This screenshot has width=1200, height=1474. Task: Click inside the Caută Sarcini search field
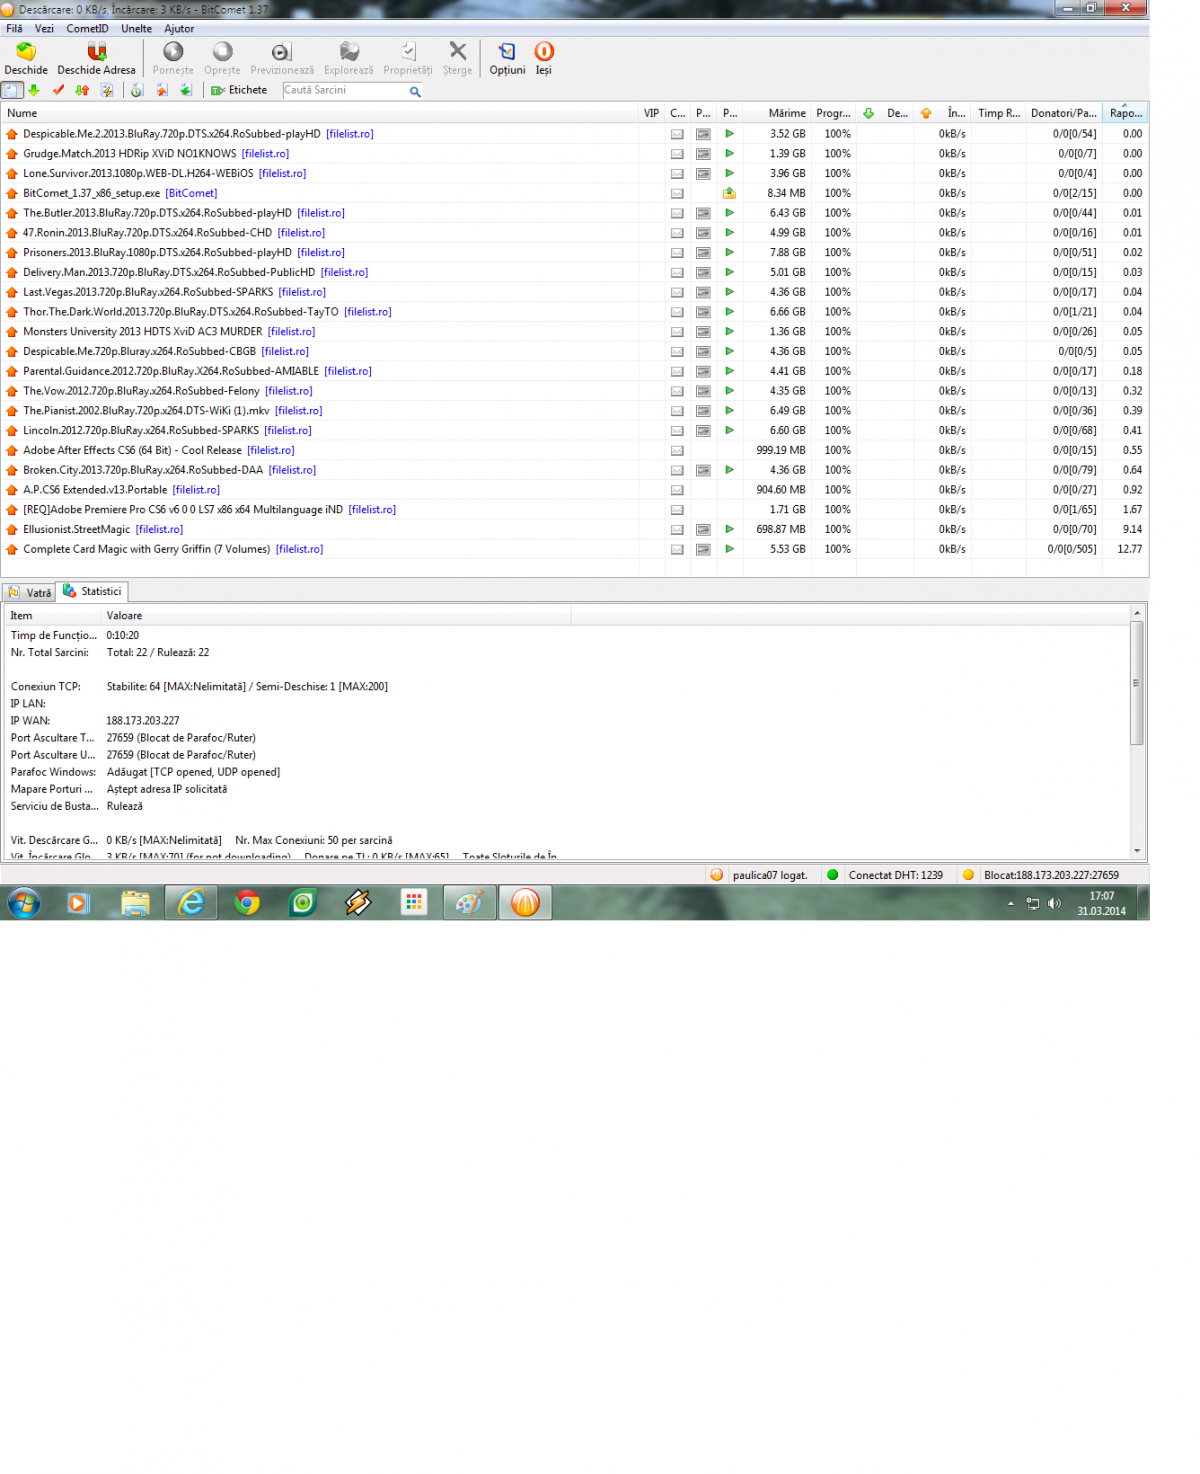coord(344,90)
